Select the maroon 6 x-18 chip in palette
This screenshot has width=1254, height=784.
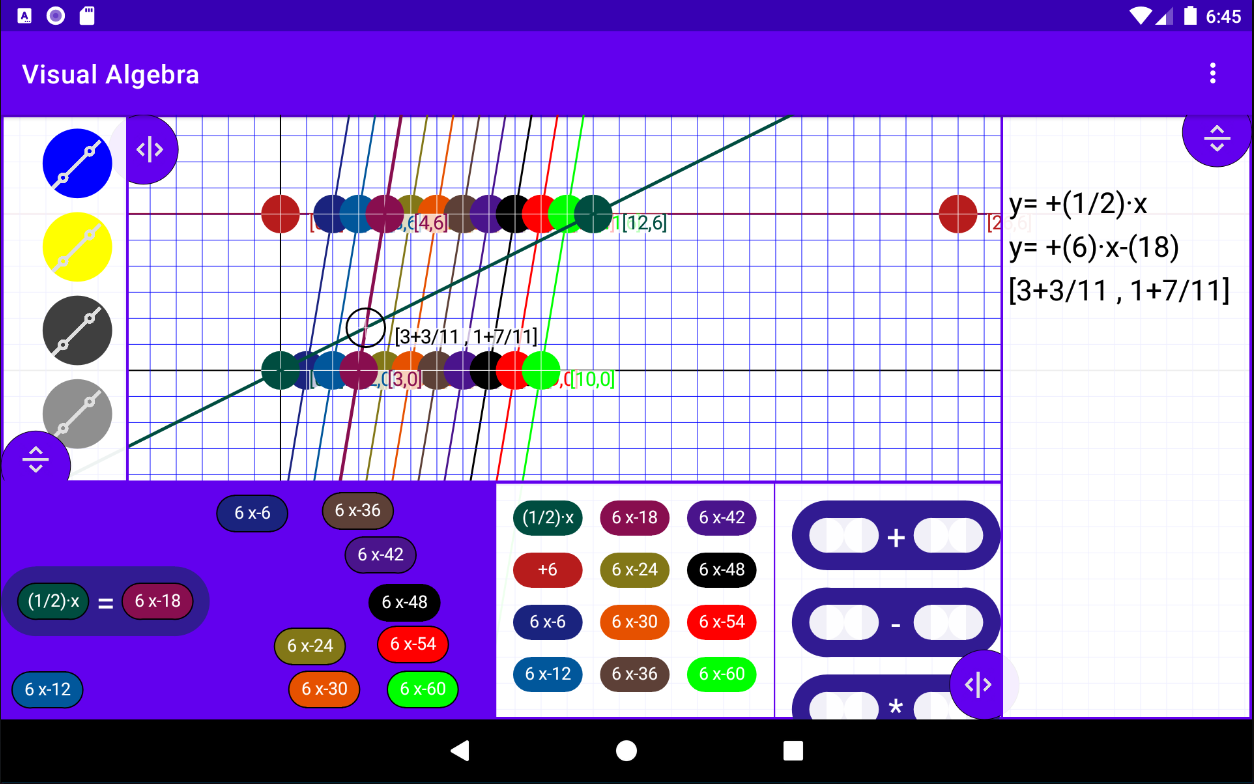click(x=635, y=518)
